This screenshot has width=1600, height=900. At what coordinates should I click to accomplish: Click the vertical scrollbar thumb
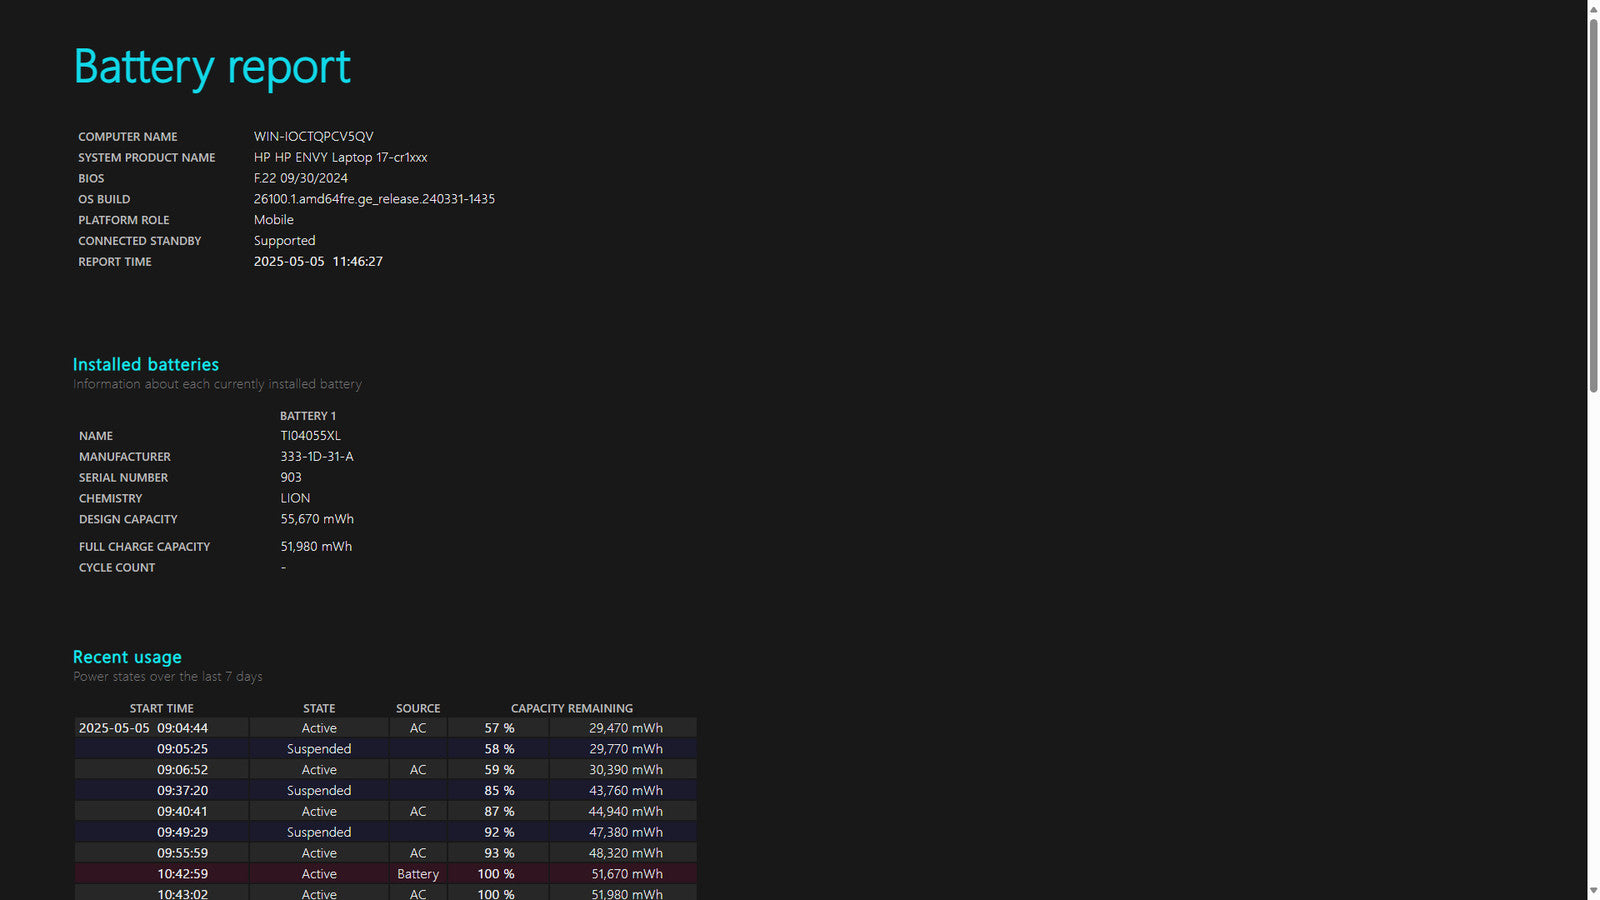point(1593,205)
